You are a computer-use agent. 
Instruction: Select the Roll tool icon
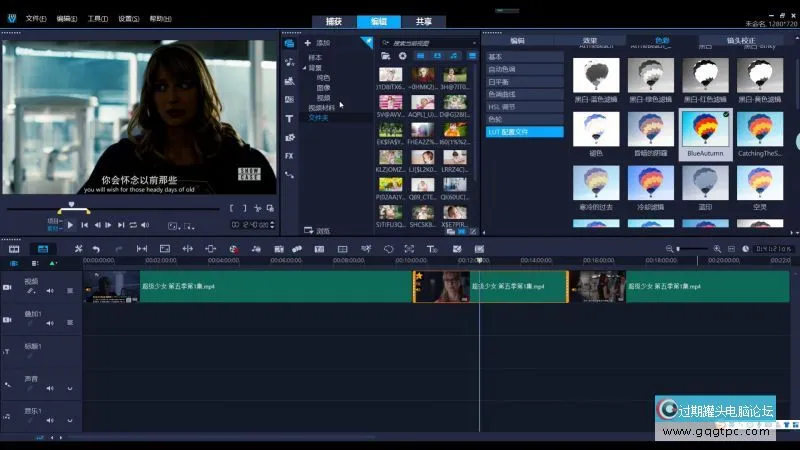[x=188, y=249]
